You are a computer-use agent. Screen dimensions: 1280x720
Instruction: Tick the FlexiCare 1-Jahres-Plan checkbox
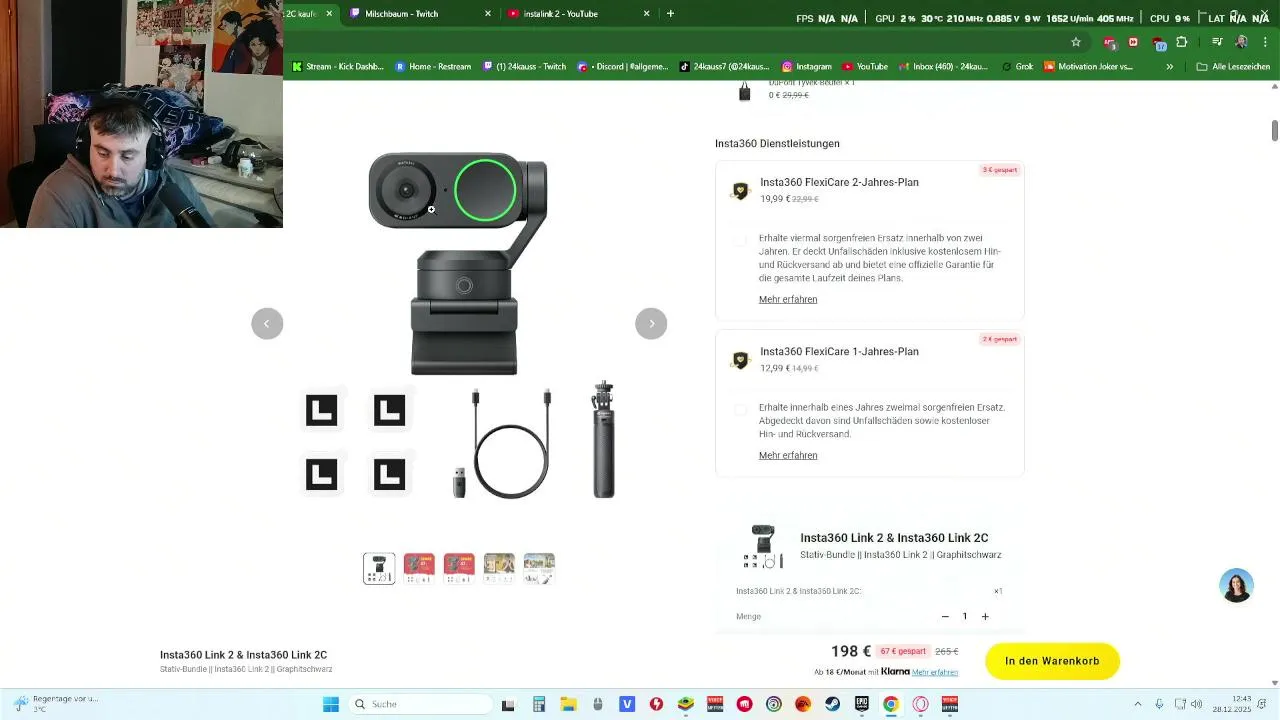740,409
